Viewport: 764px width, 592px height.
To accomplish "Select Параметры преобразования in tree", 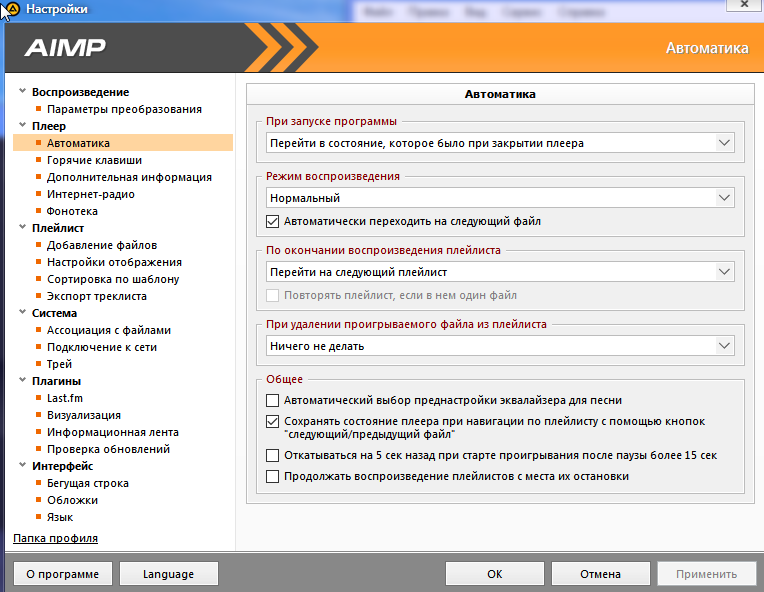I will 124,109.
